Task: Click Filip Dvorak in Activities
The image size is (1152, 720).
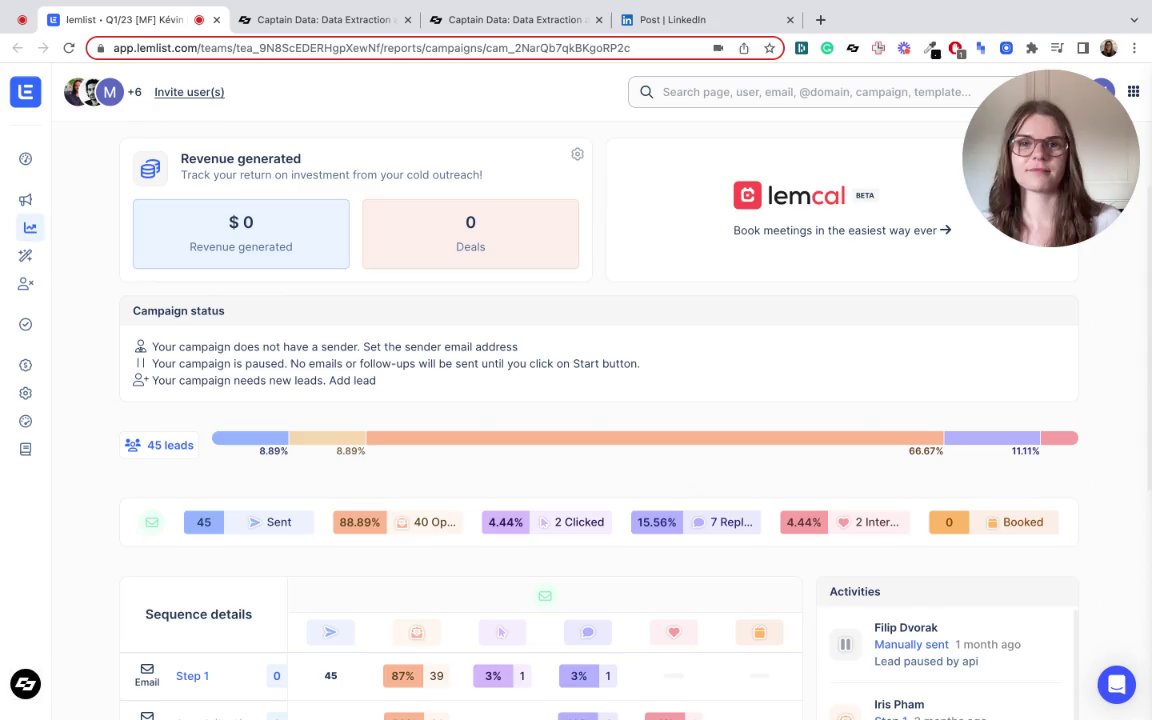Action: tap(905, 627)
